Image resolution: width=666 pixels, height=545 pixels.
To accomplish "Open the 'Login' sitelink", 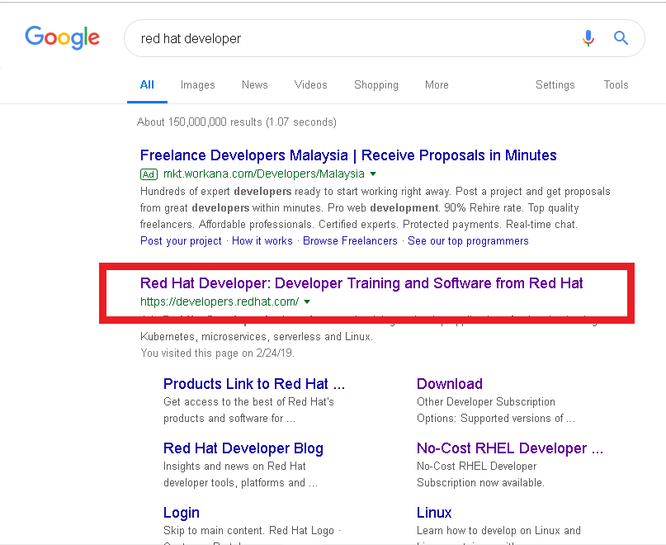I will [x=181, y=513].
